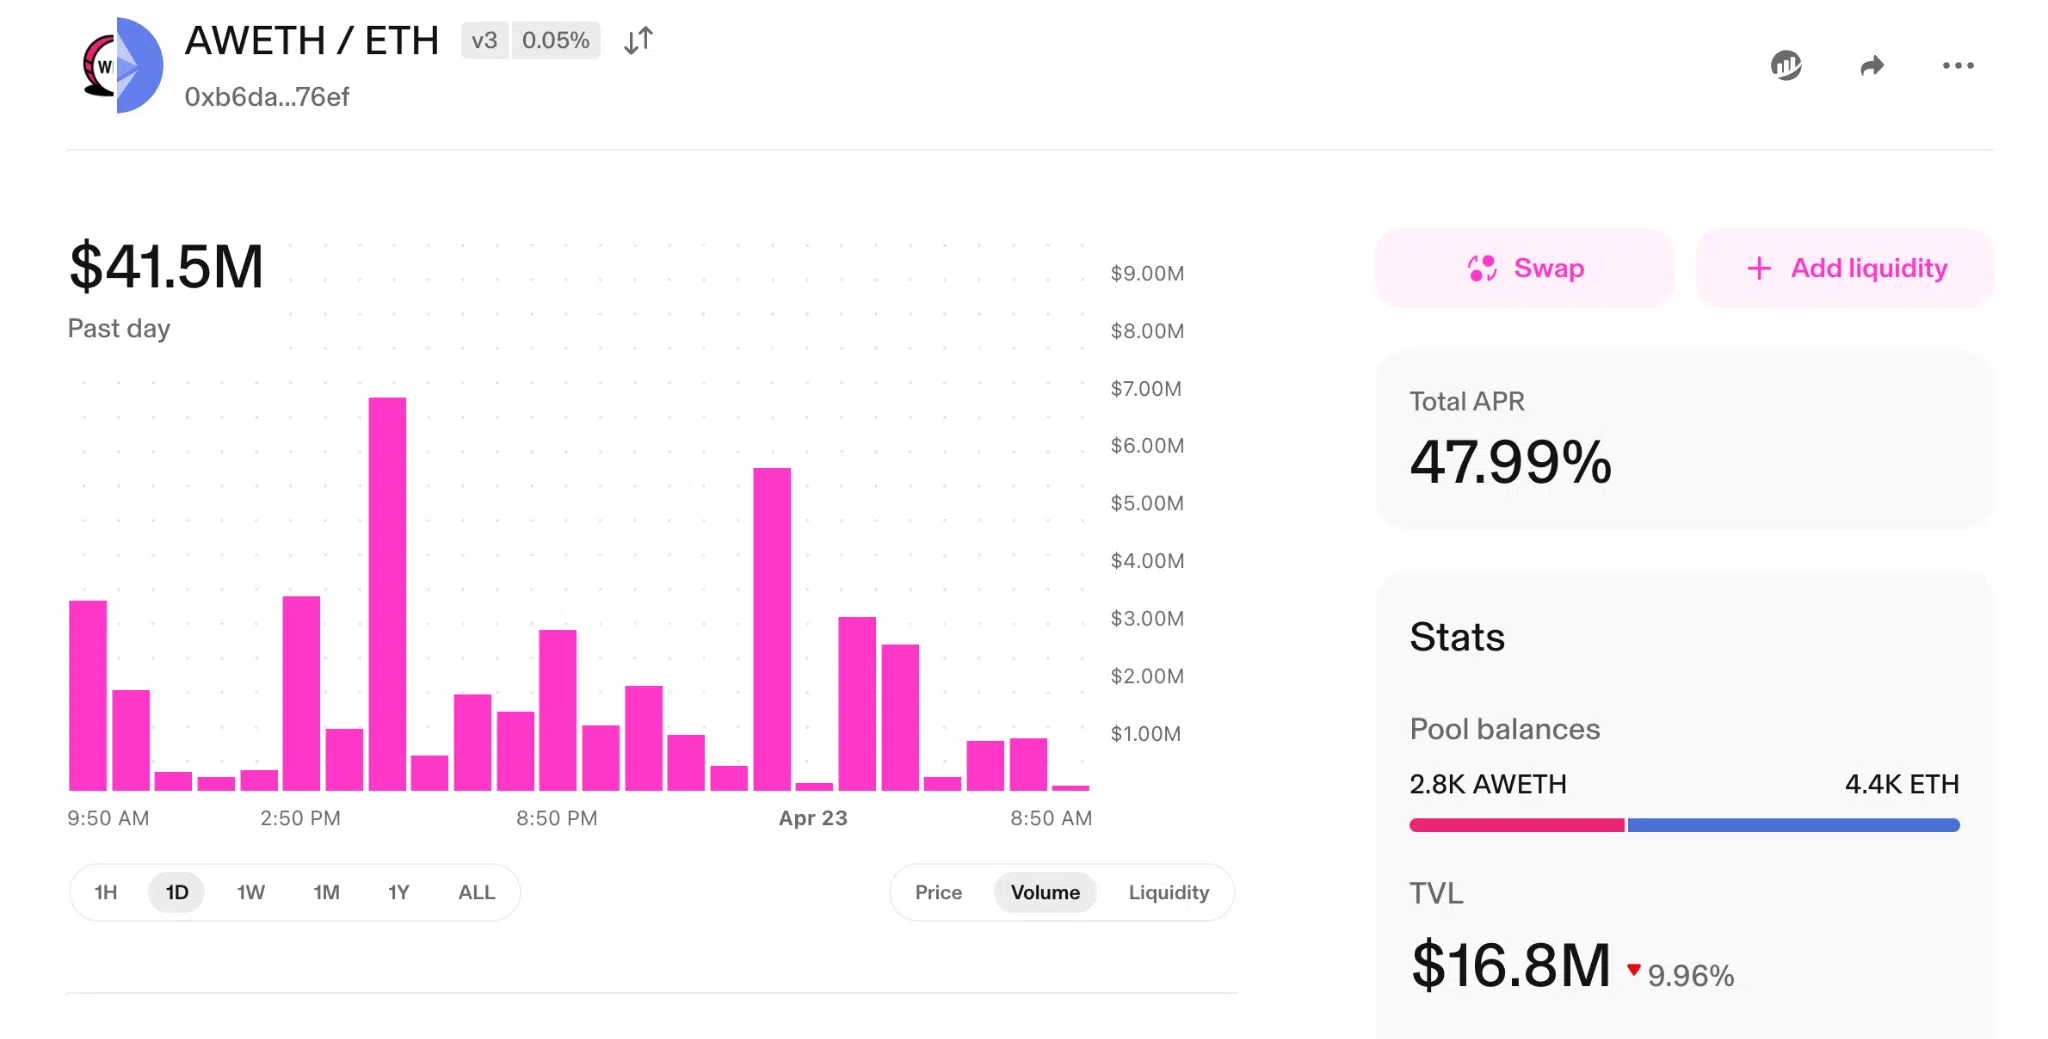Screen dimensions: 2048x1039
Task: Show ALL time chart data
Action: [476, 892]
